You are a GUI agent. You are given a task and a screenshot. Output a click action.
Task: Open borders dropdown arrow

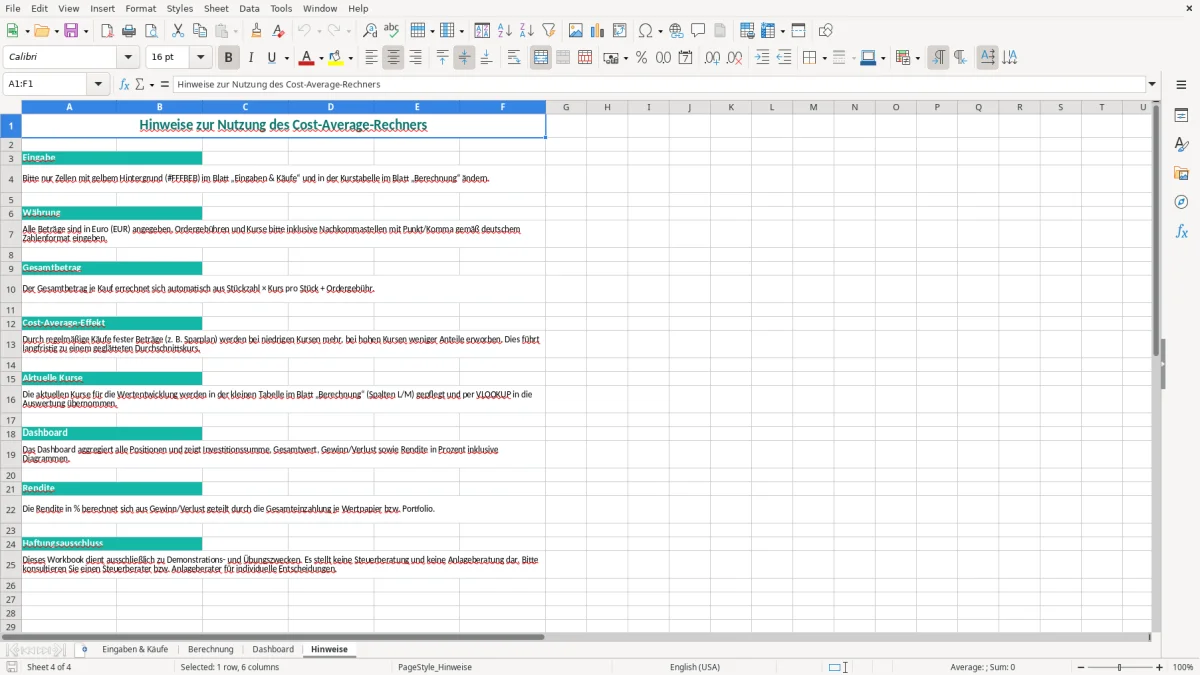click(823, 58)
